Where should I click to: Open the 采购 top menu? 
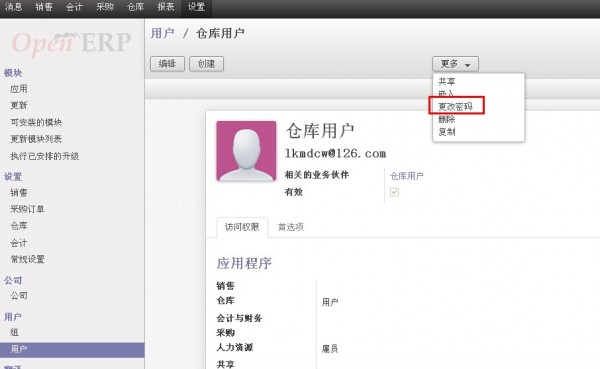coord(104,7)
